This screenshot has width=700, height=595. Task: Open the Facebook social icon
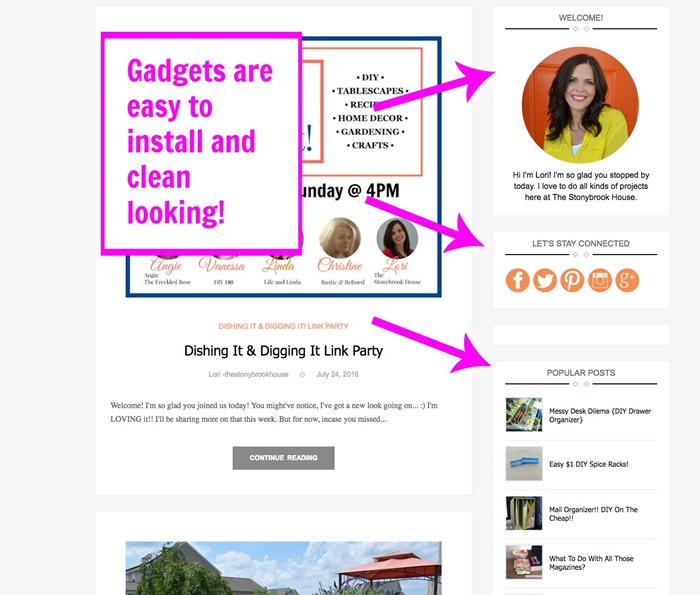pos(517,280)
